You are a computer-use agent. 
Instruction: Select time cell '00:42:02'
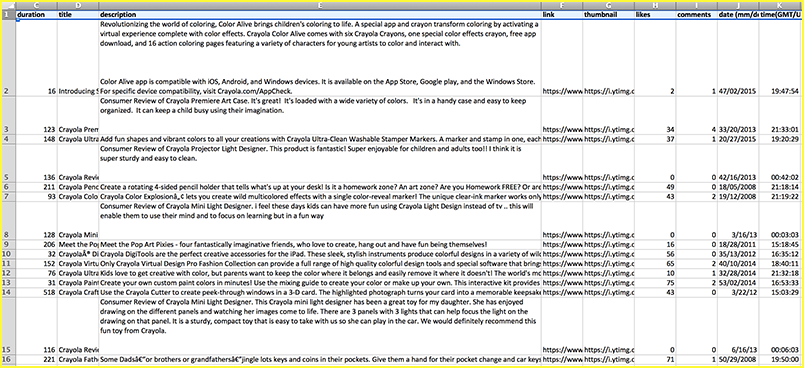coord(780,163)
